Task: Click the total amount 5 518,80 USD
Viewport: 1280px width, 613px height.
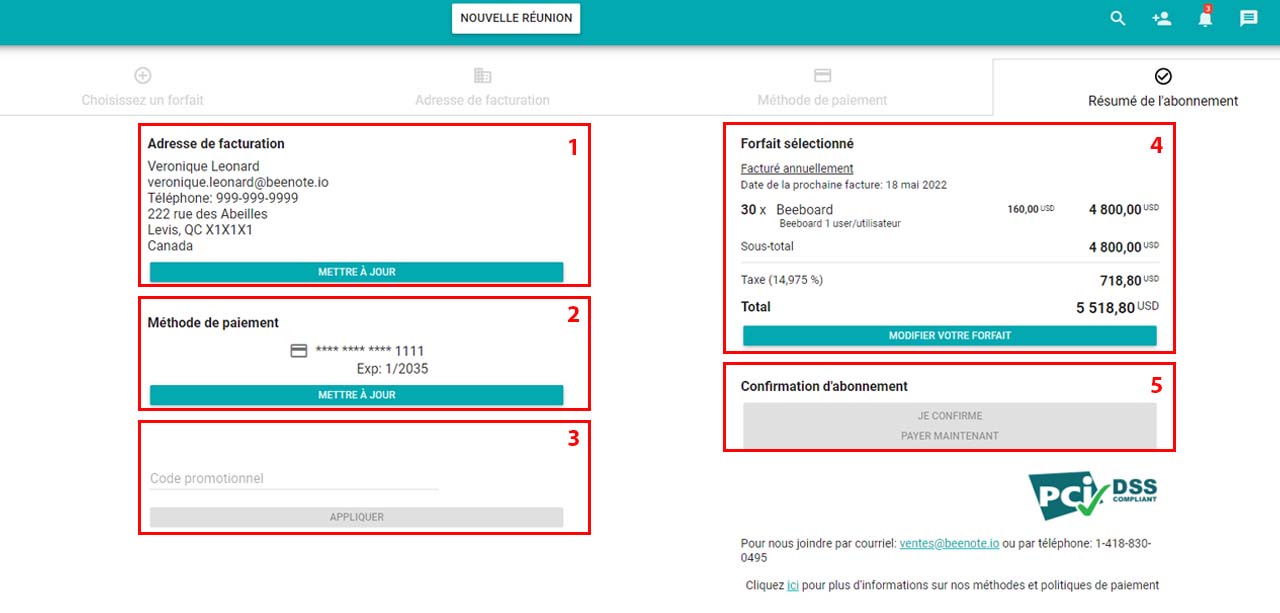Action: click(x=1117, y=308)
